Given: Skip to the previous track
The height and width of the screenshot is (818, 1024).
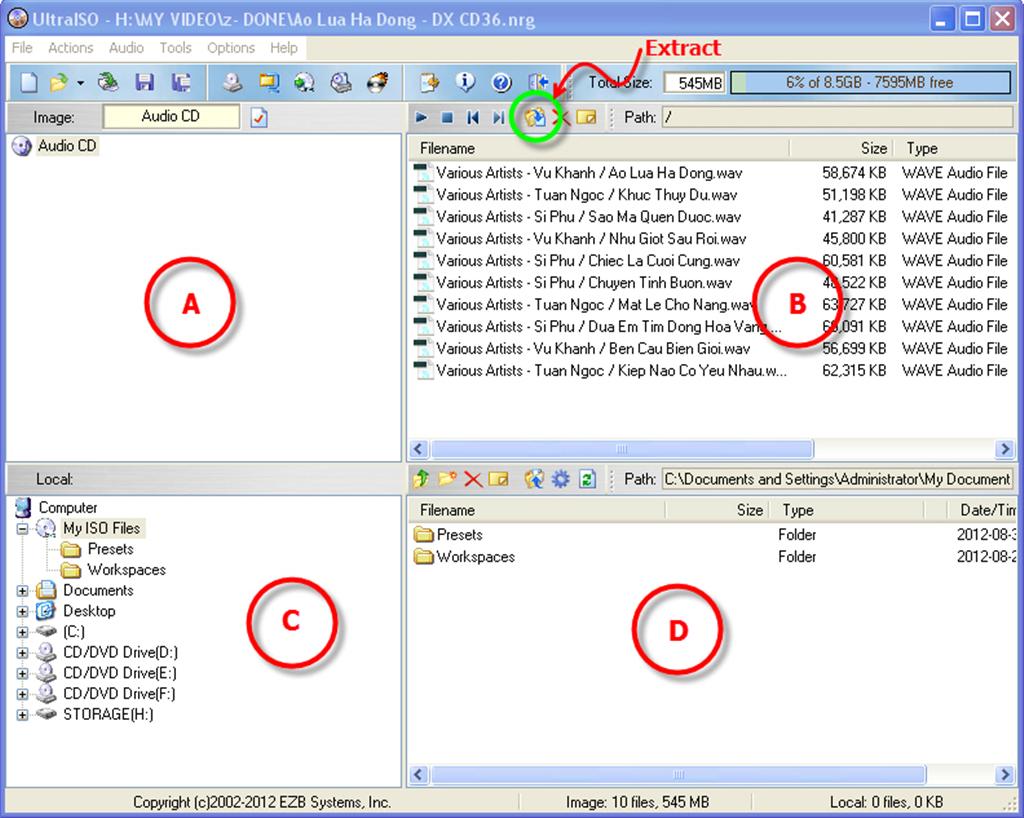Looking at the screenshot, I should [x=473, y=118].
